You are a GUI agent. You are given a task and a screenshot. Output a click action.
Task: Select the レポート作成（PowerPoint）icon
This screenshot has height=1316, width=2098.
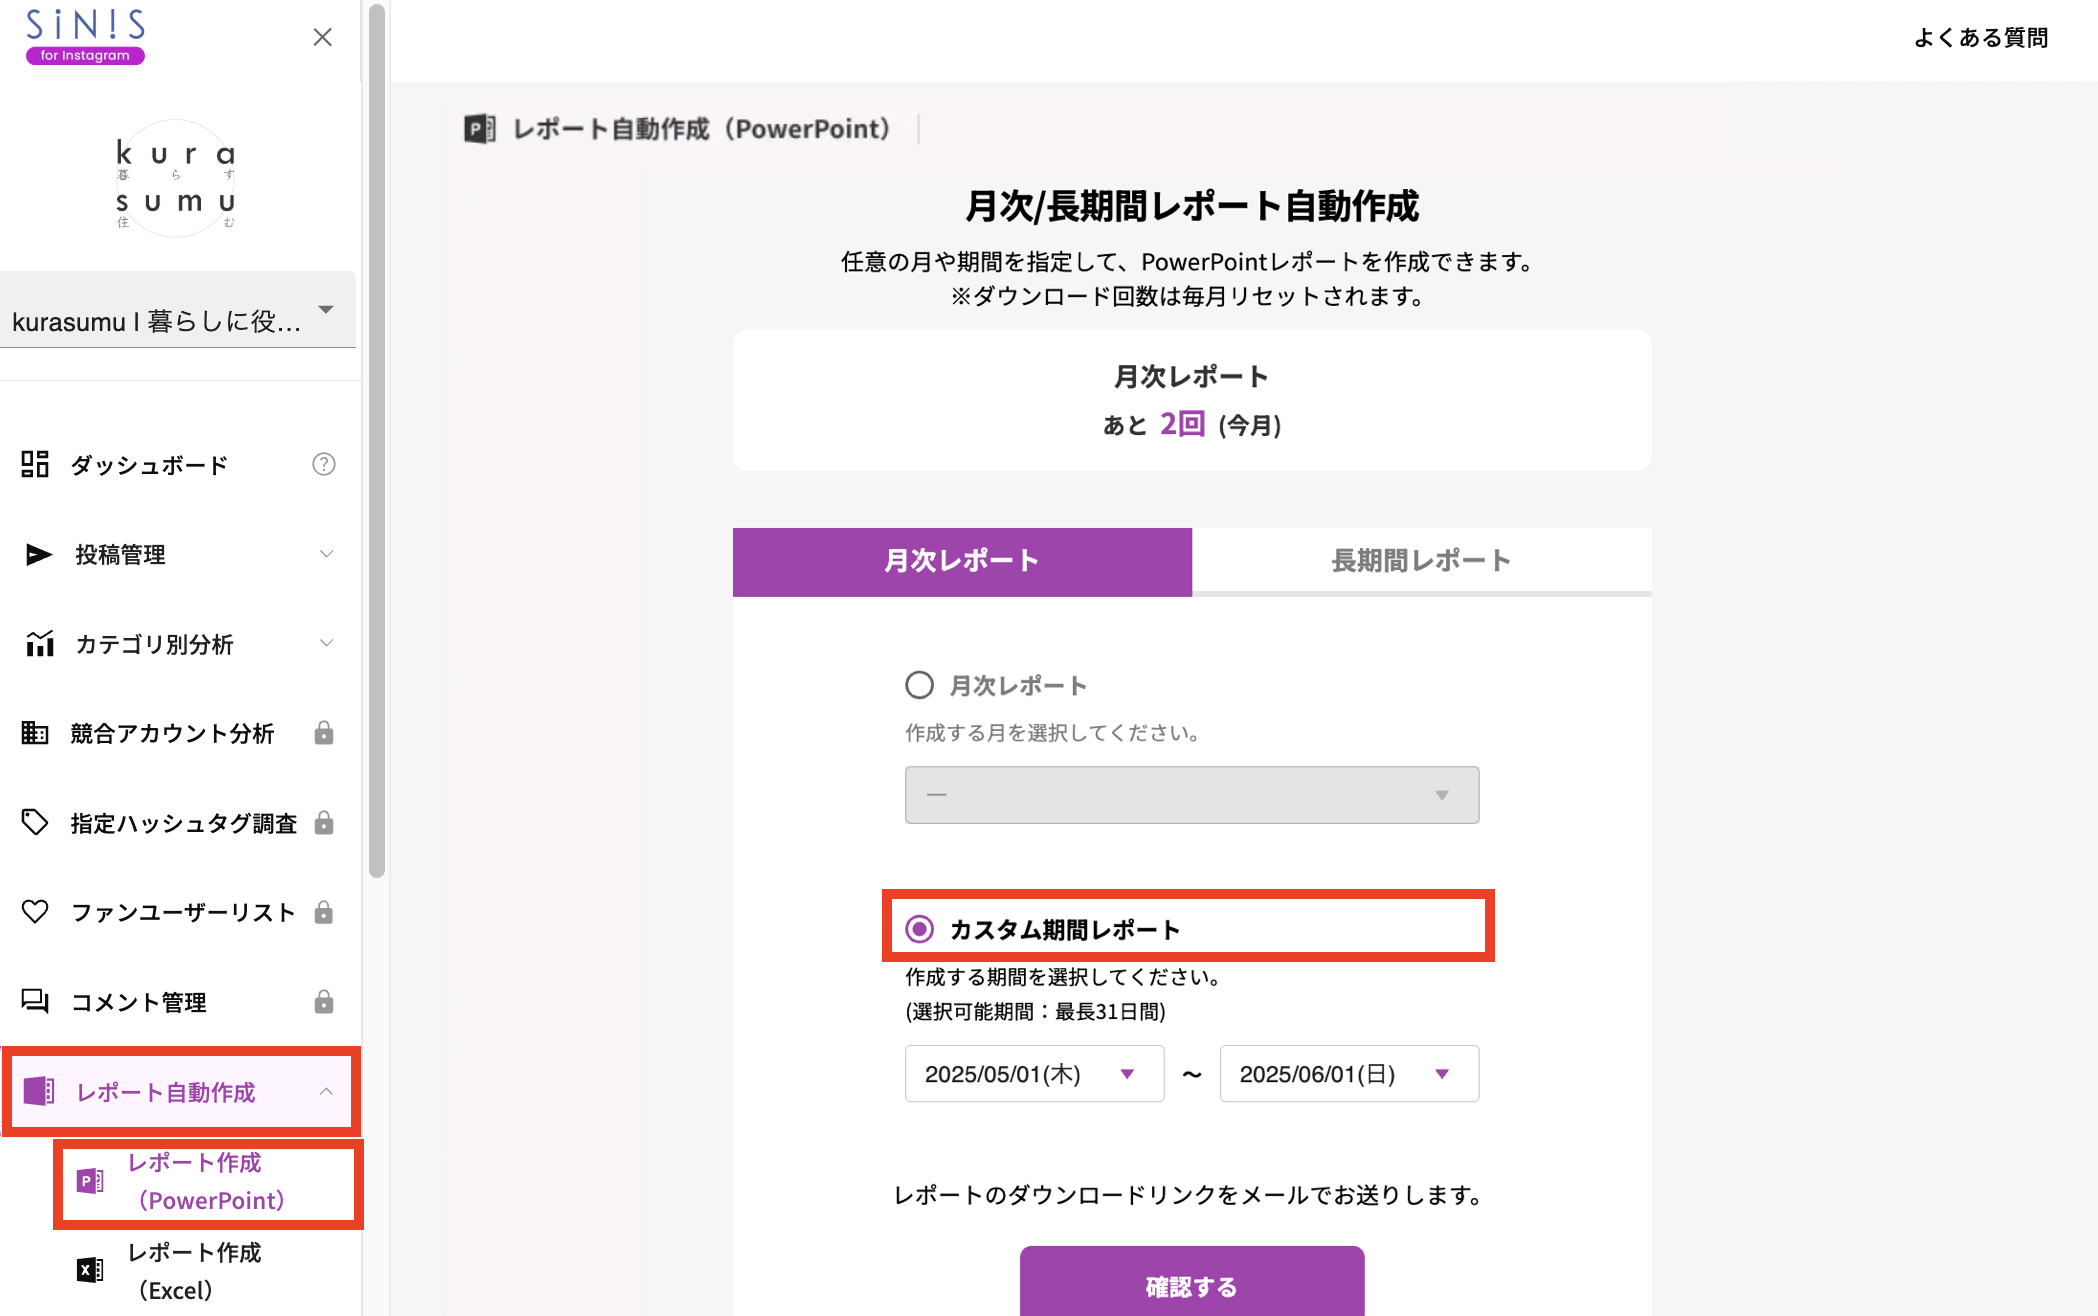(91, 1182)
